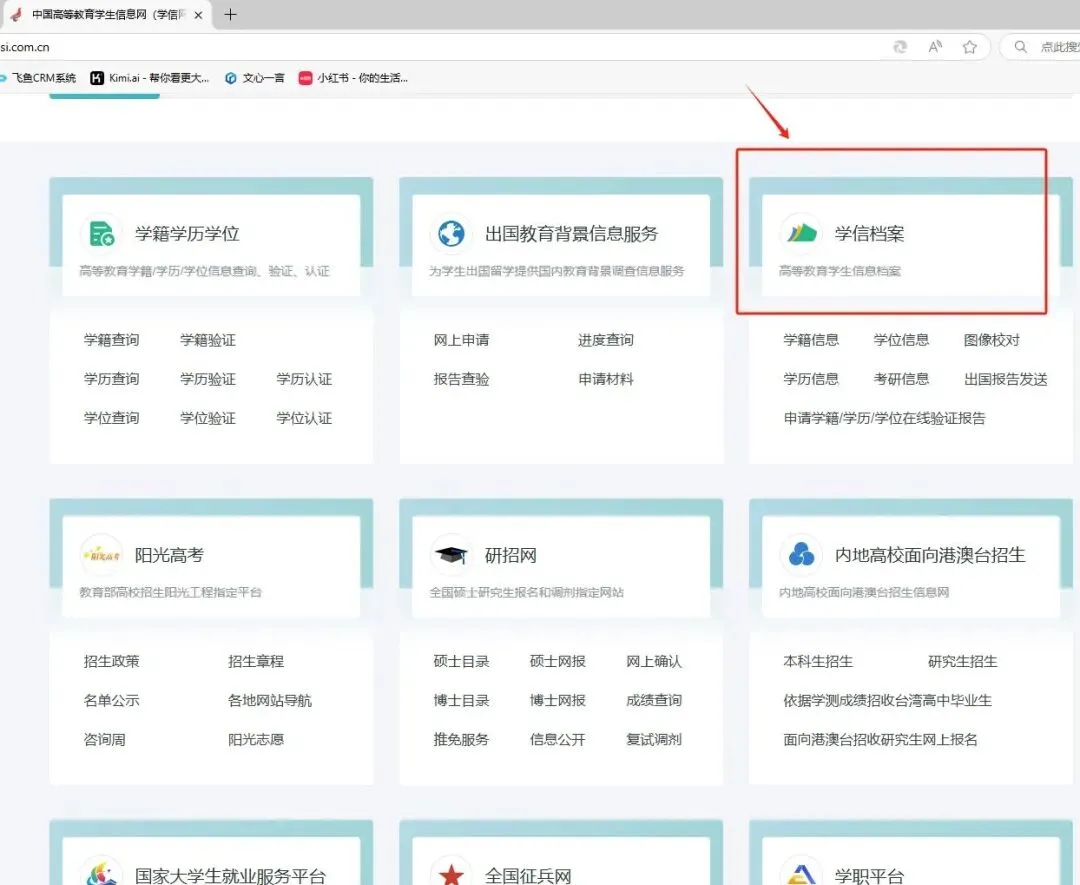
Task: Click the 学历查询 link
Action: coord(112,379)
